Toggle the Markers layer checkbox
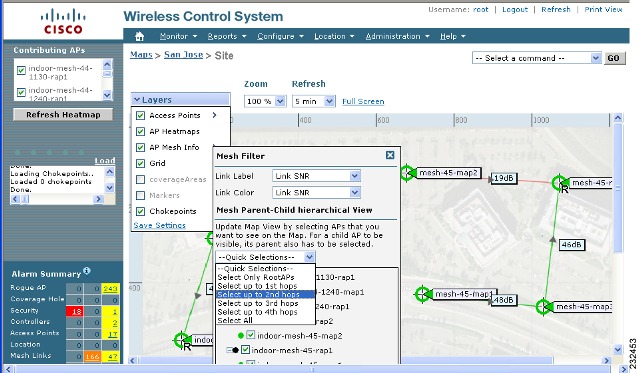The height and width of the screenshot is (373, 640). pyautogui.click(x=140, y=195)
